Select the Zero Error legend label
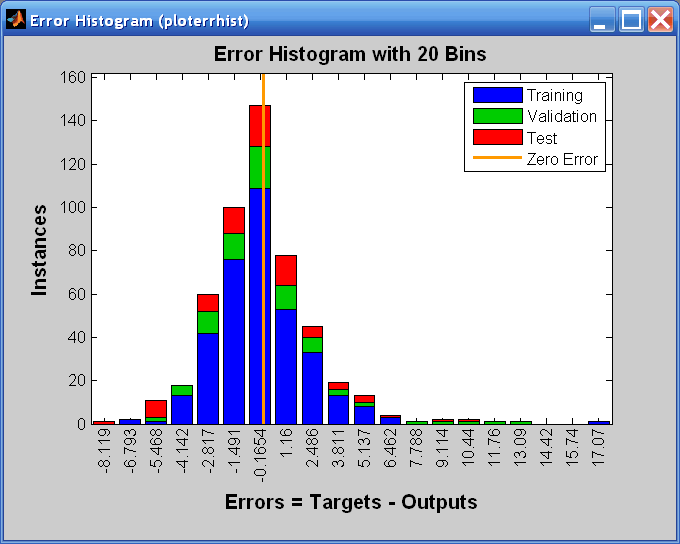680x544 pixels. (562, 159)
